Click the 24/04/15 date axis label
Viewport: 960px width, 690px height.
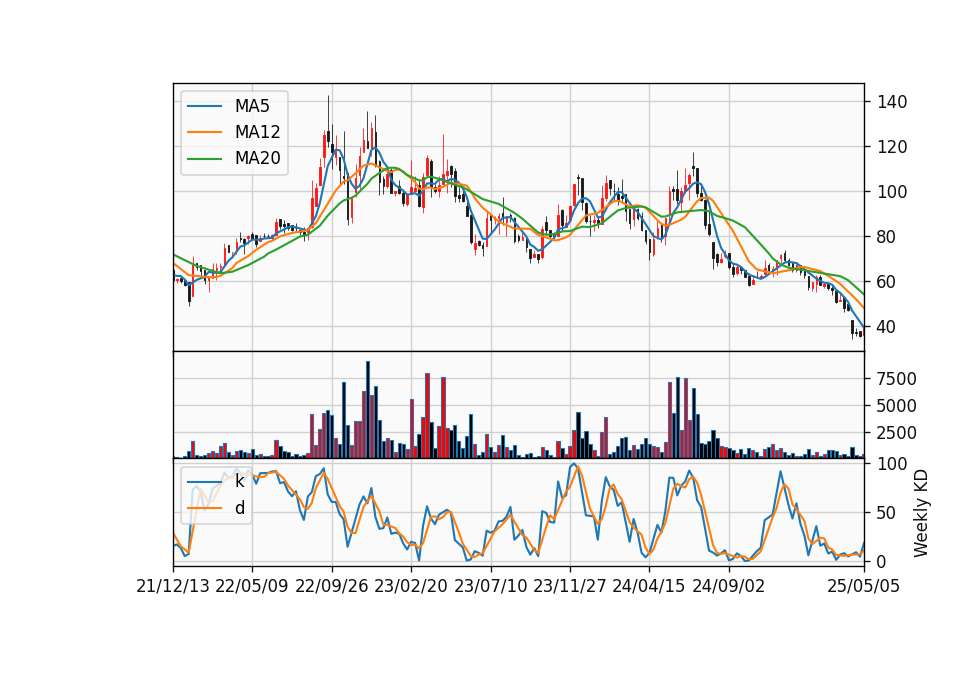[649, 587]
